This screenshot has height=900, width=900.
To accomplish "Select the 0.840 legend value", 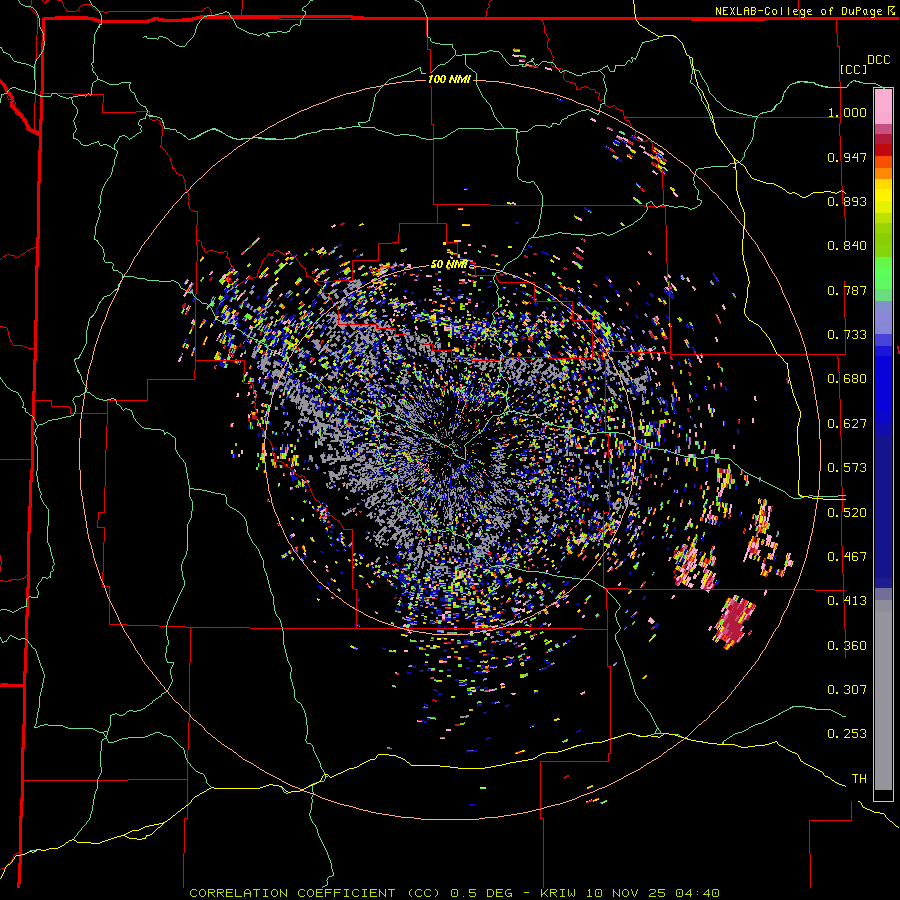I will [x=847, y=246].
